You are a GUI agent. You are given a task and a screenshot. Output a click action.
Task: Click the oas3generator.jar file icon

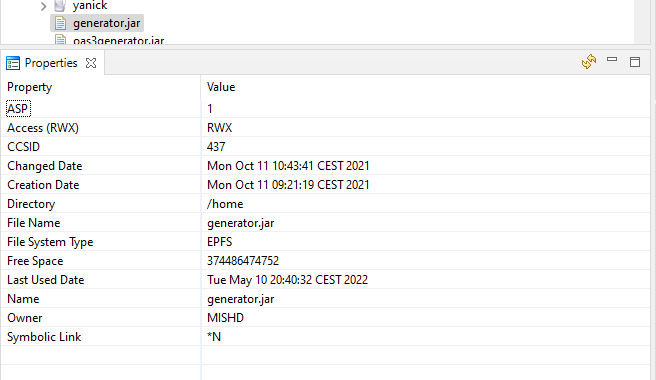click(61, 41)
